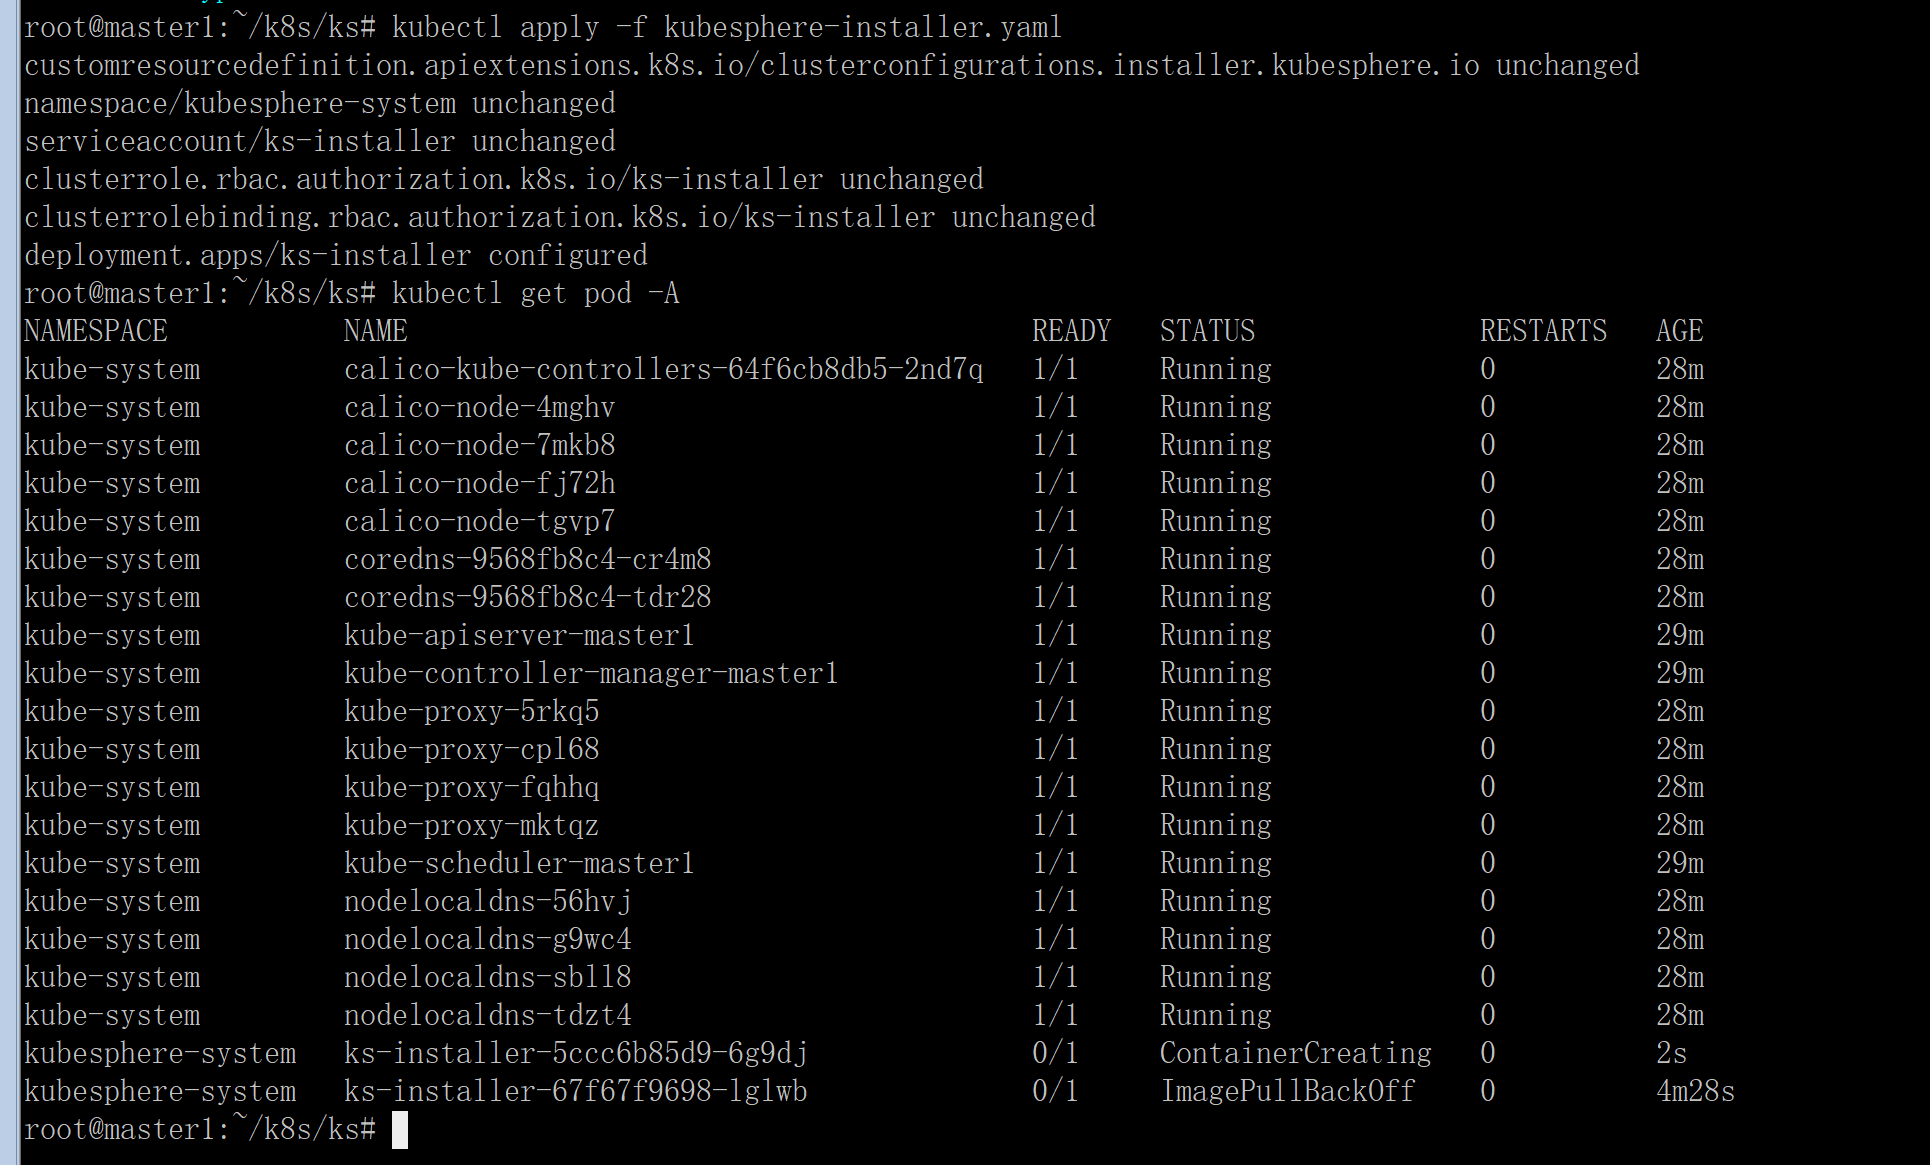The width and height of the screenshot is (1930, 1165).
Task: Click the NAMESPACE column header
Action: [x=96, y=331]
